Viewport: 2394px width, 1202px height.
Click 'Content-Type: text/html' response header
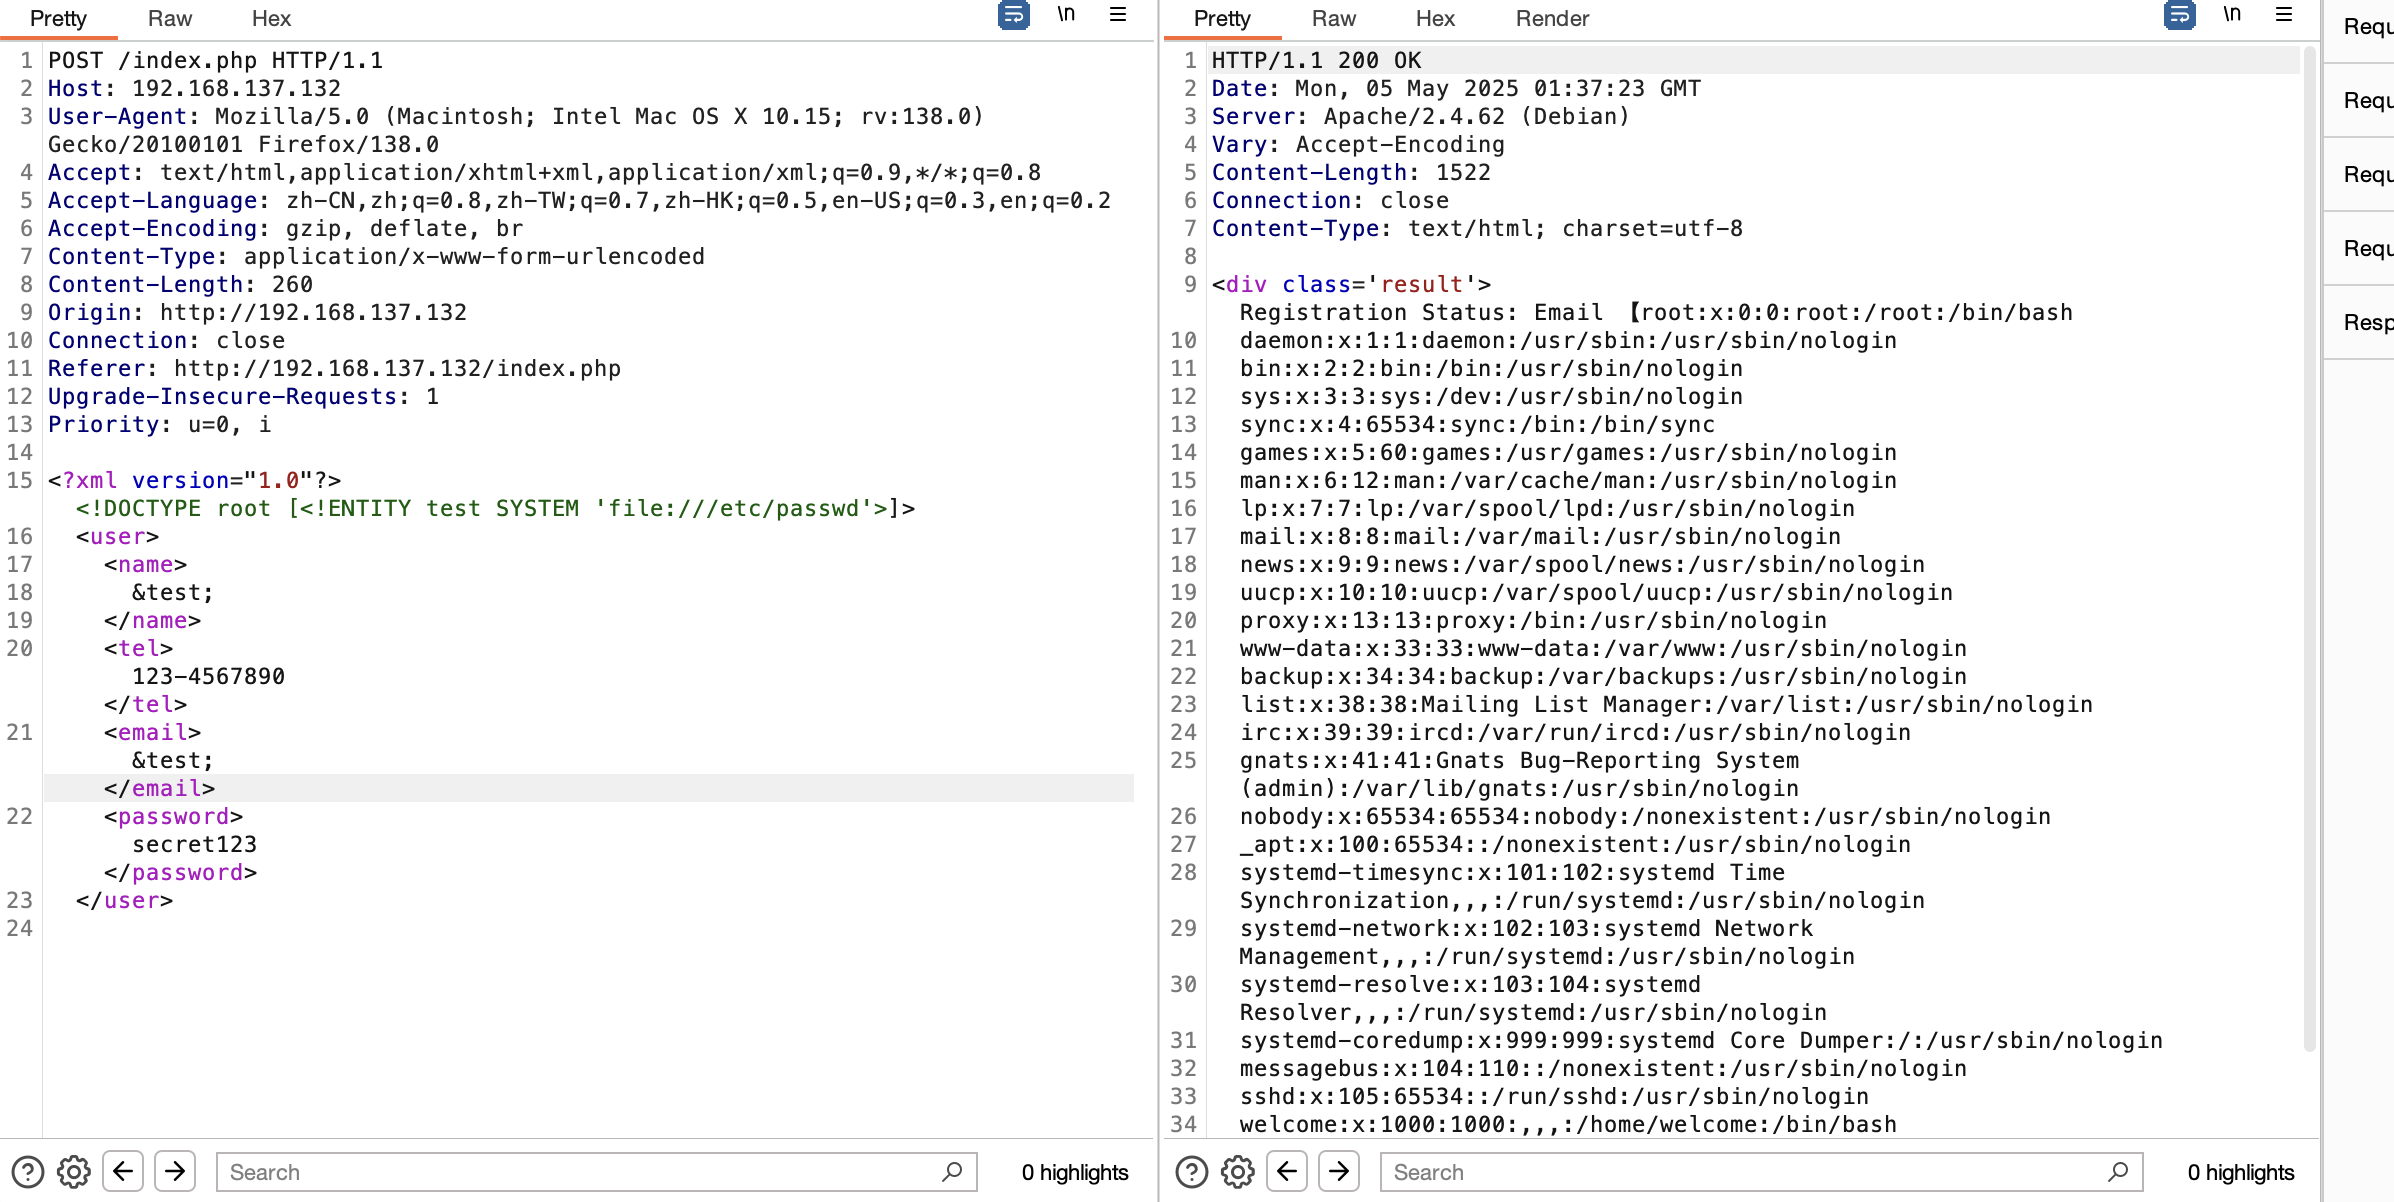point(1477,229)
